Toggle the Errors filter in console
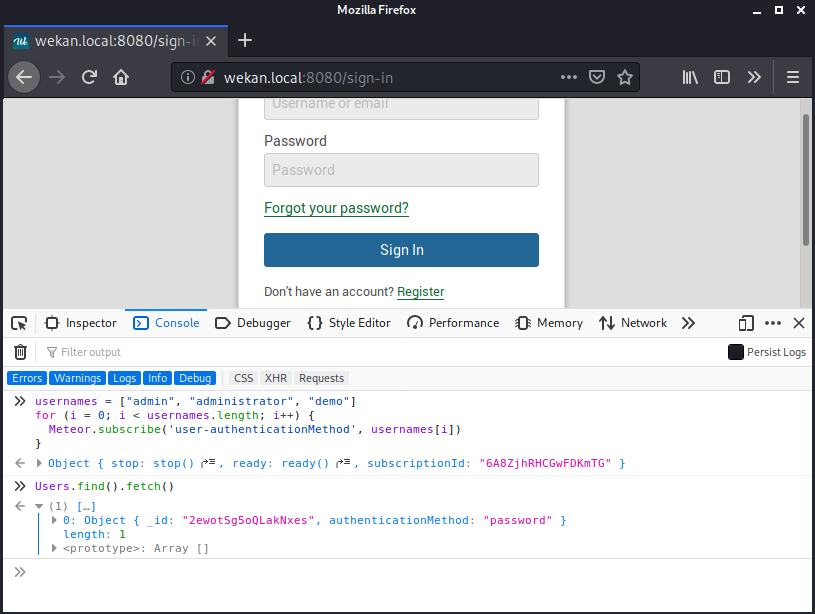 pos(27,378)
